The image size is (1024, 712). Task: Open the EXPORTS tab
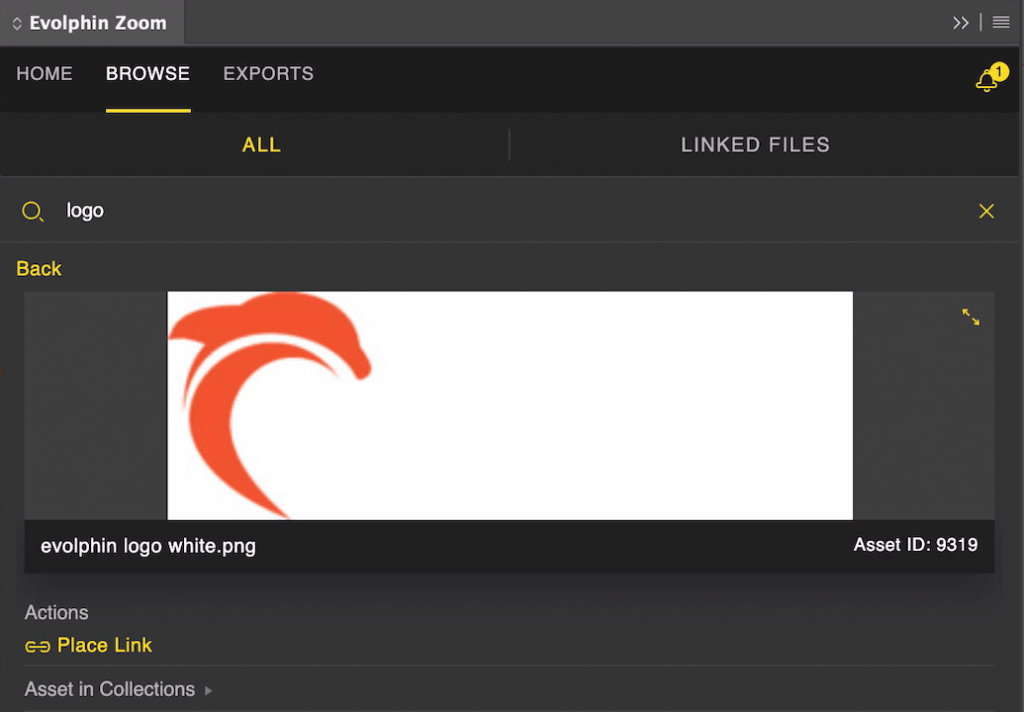coord(268,73)
